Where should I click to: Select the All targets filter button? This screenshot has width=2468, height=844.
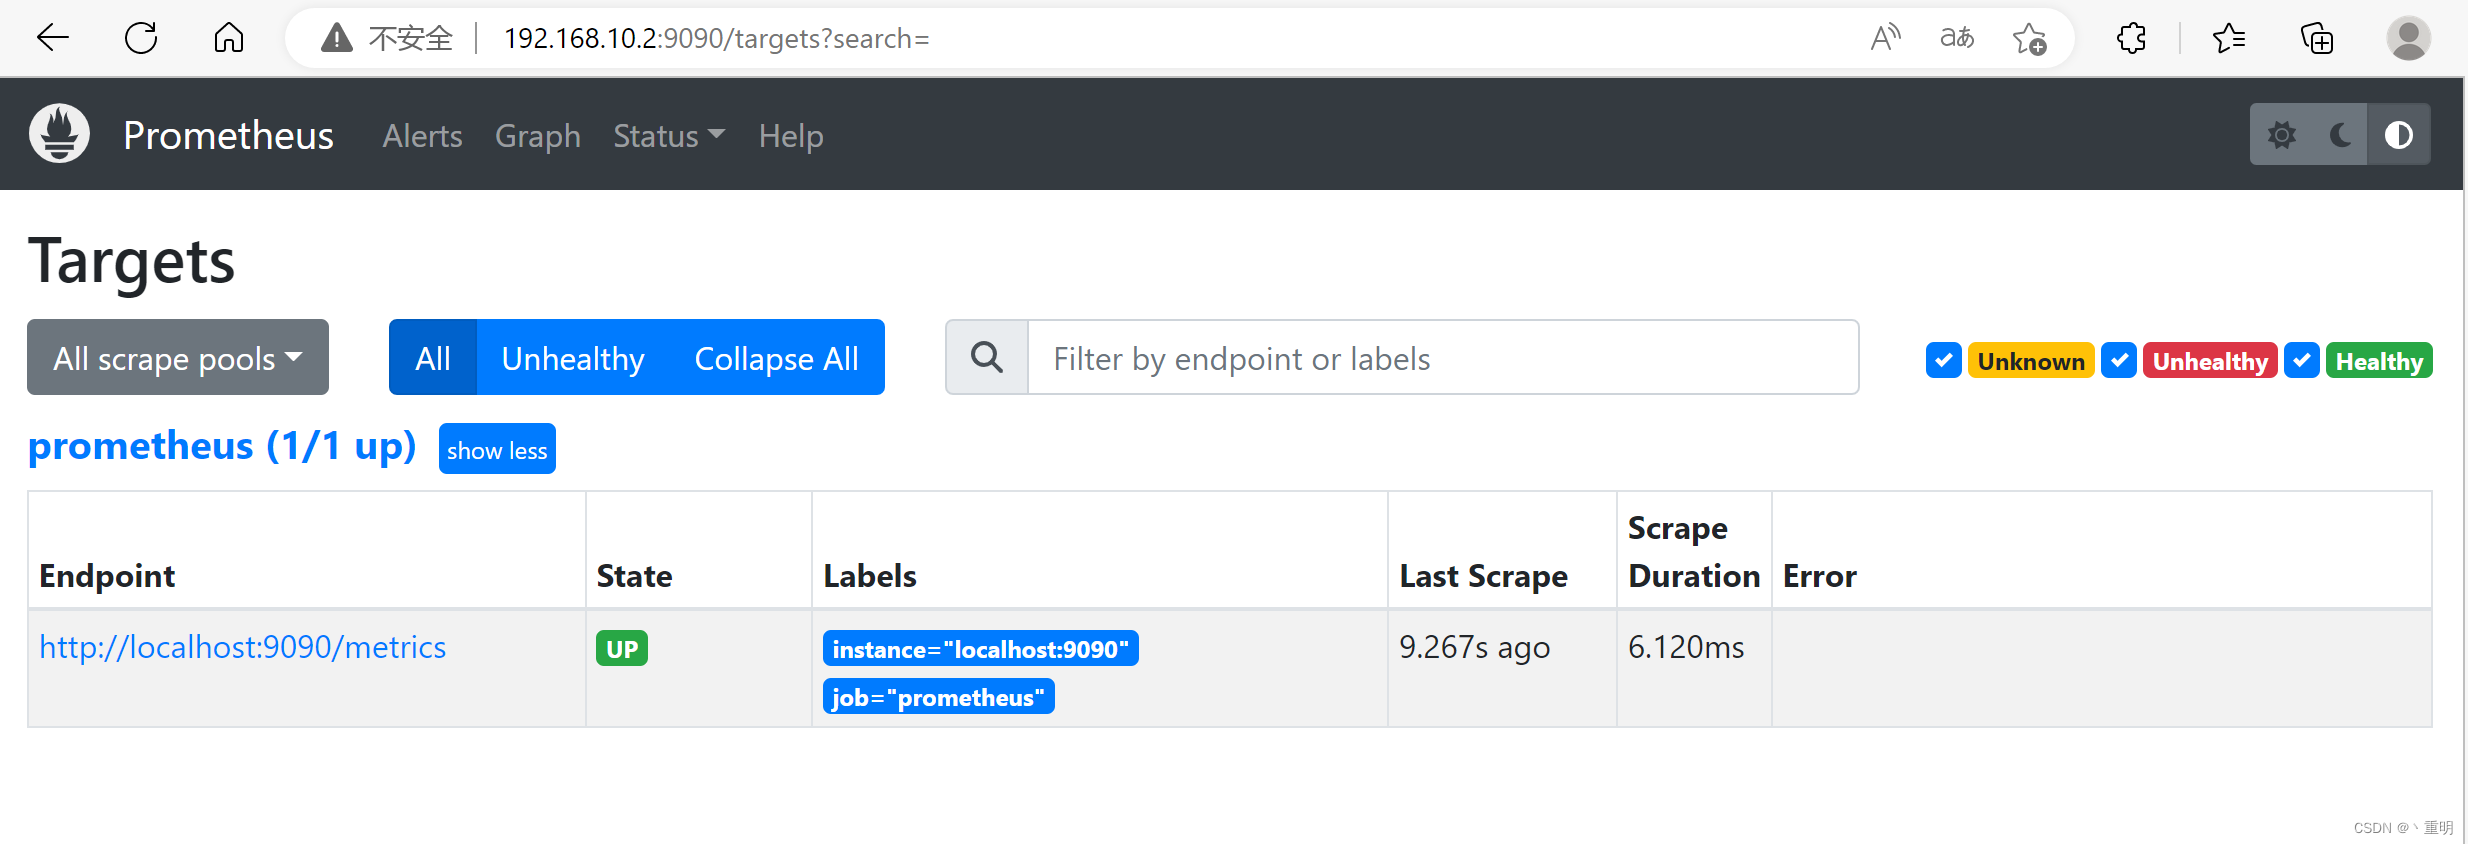(x=433, y=357)
